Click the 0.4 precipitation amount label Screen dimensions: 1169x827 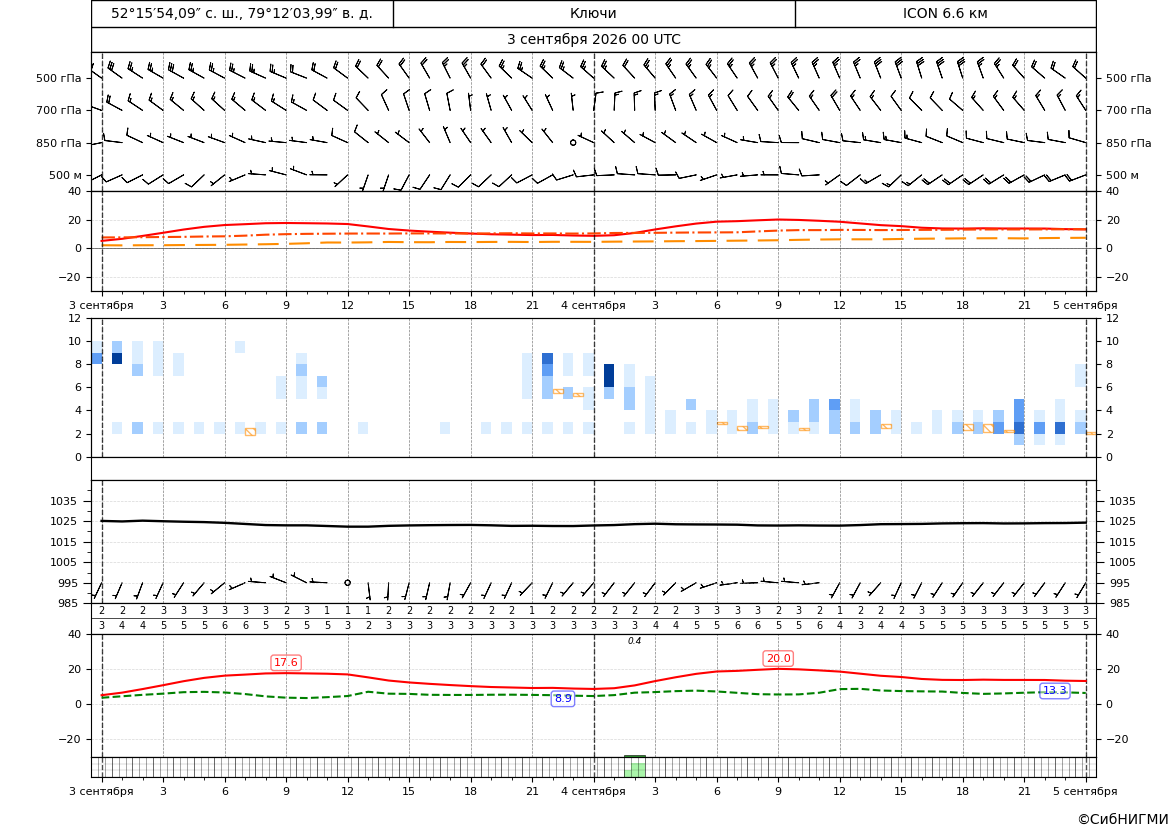(x=634, y=641)
